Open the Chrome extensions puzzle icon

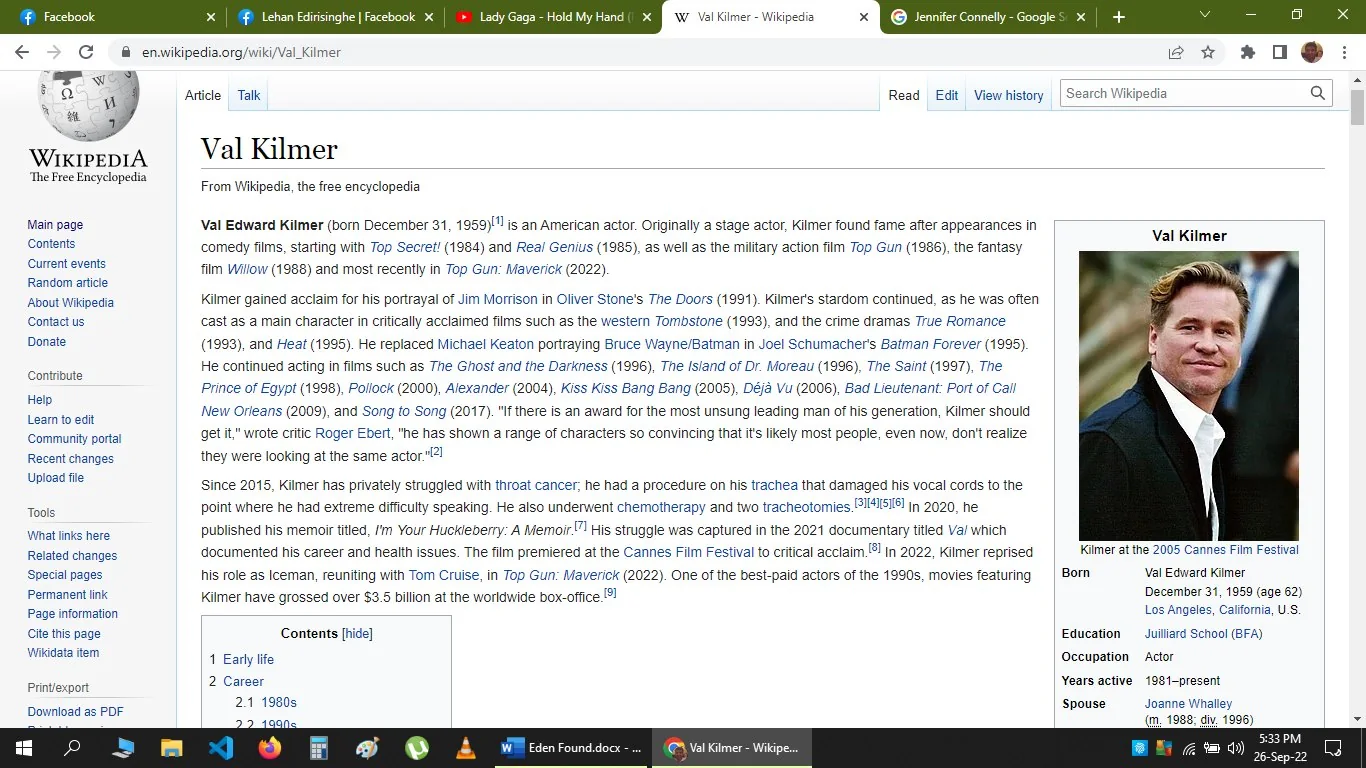pyautogui.click(x=1248, y=52)
